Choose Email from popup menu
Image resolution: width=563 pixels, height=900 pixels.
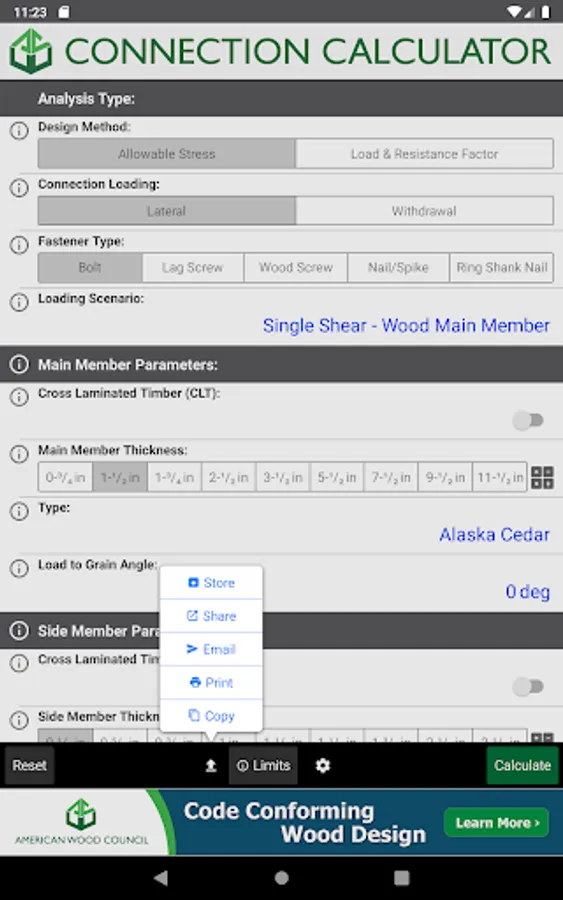point(211,649)
